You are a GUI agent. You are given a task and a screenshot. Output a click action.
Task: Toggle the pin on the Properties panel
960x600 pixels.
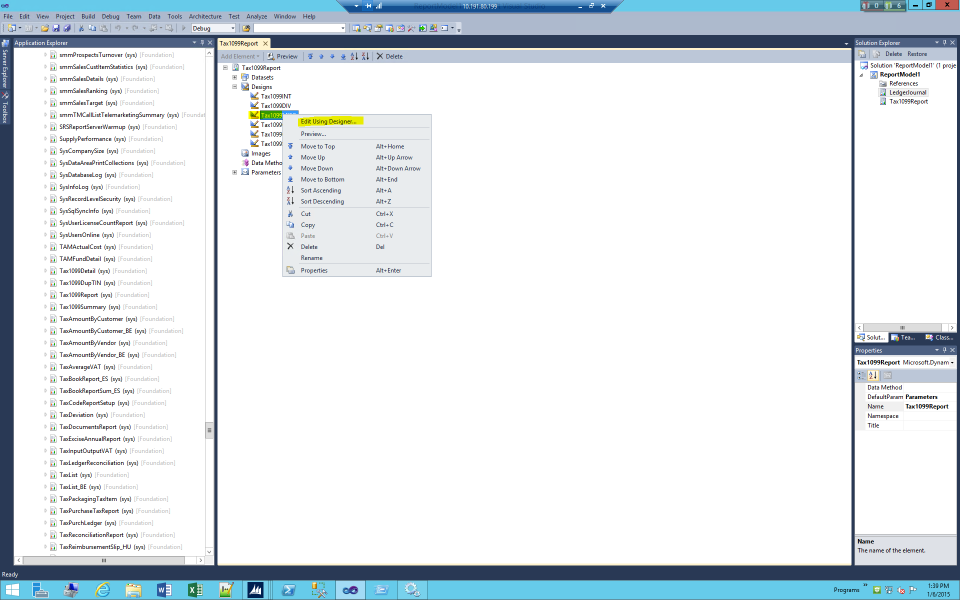pyautogui.click(x=944, y=350)
